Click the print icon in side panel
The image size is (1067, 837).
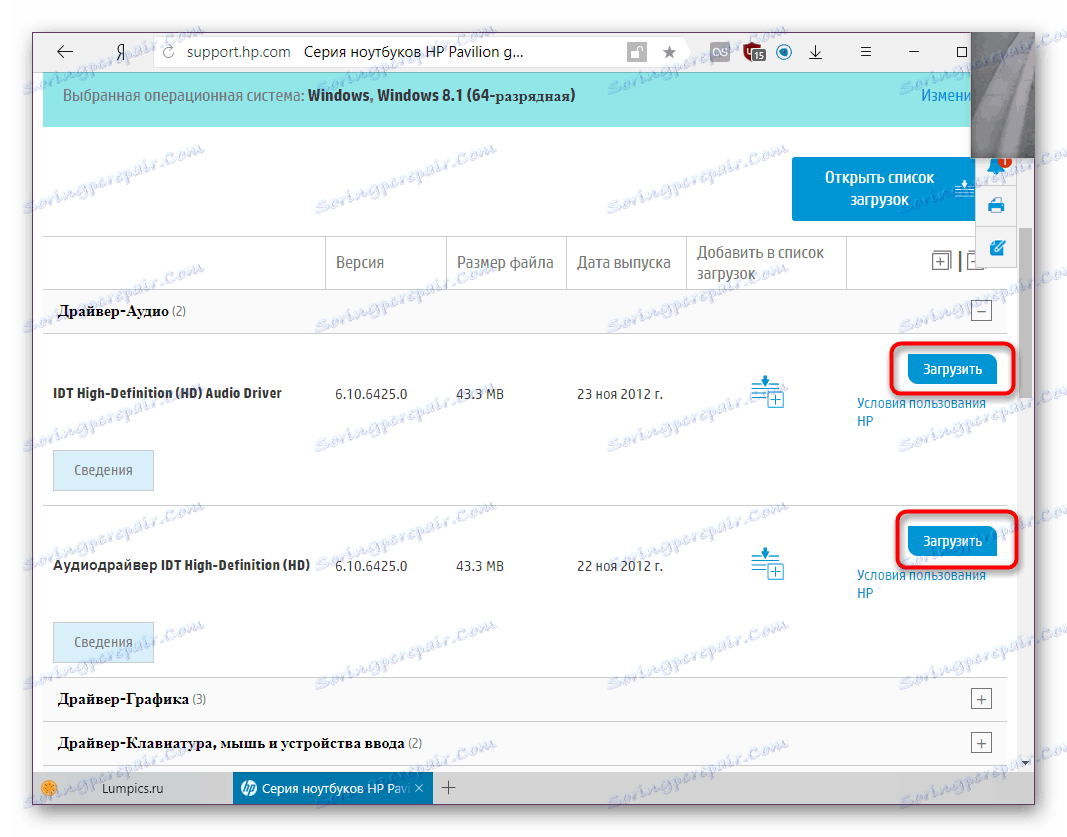click(x=996, y=205)
